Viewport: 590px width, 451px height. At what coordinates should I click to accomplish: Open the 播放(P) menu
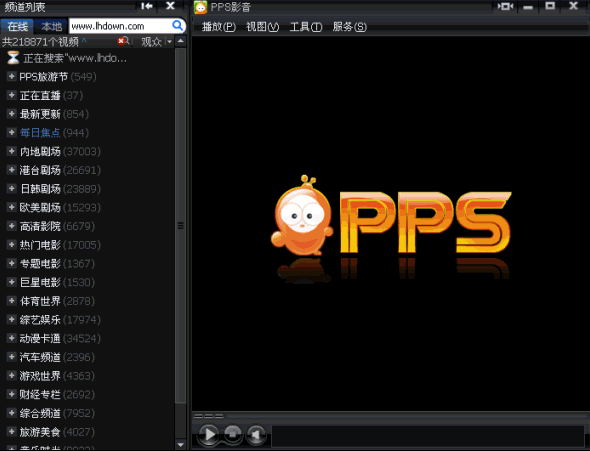(x=219, y=27)
